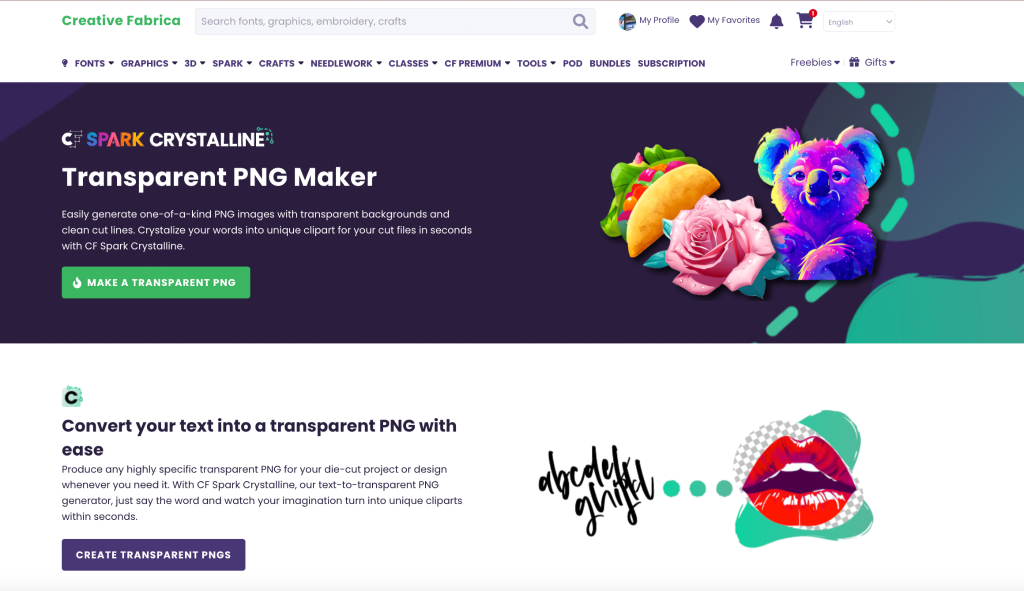Expand the Freebies dropdown

(x=814, y=63)
